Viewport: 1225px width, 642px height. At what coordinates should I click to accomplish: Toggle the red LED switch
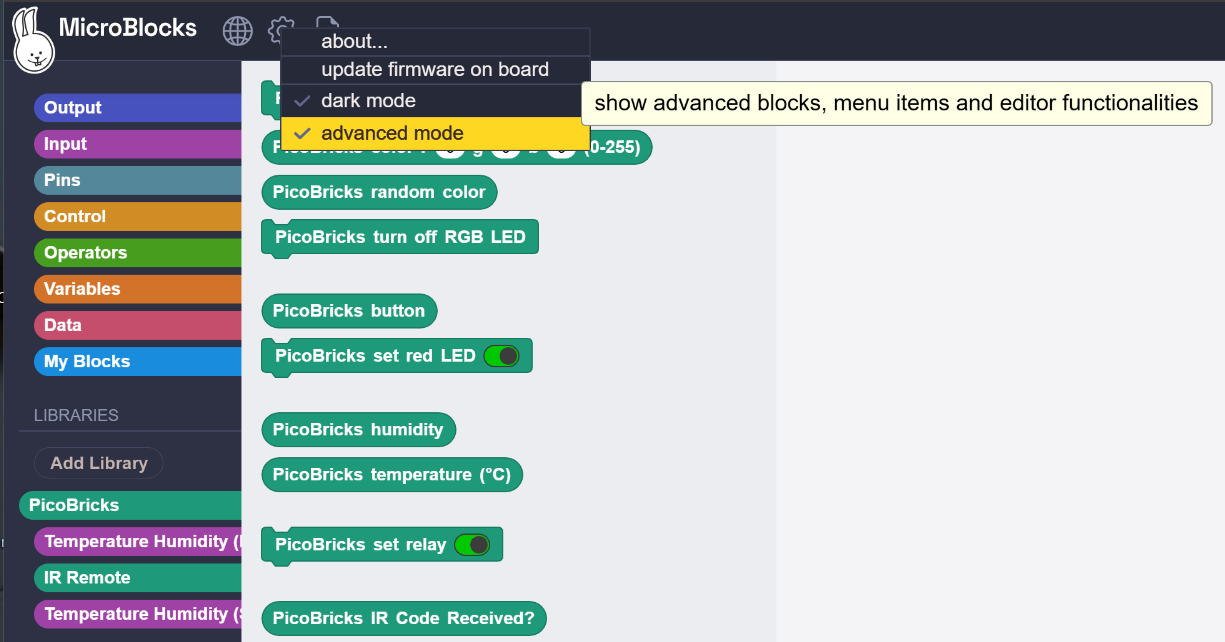(501, 356)
